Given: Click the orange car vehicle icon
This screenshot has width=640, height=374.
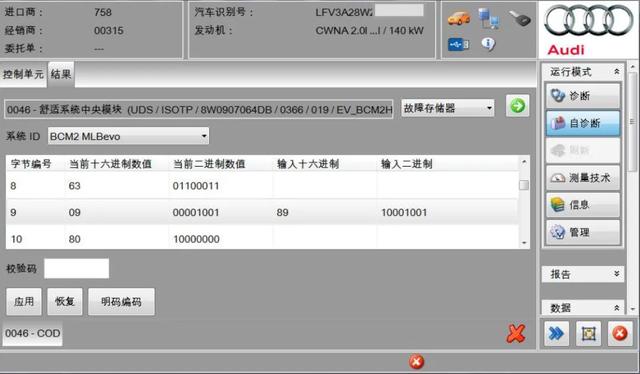Looking at the screenshot, I should [x=459, y=18].
